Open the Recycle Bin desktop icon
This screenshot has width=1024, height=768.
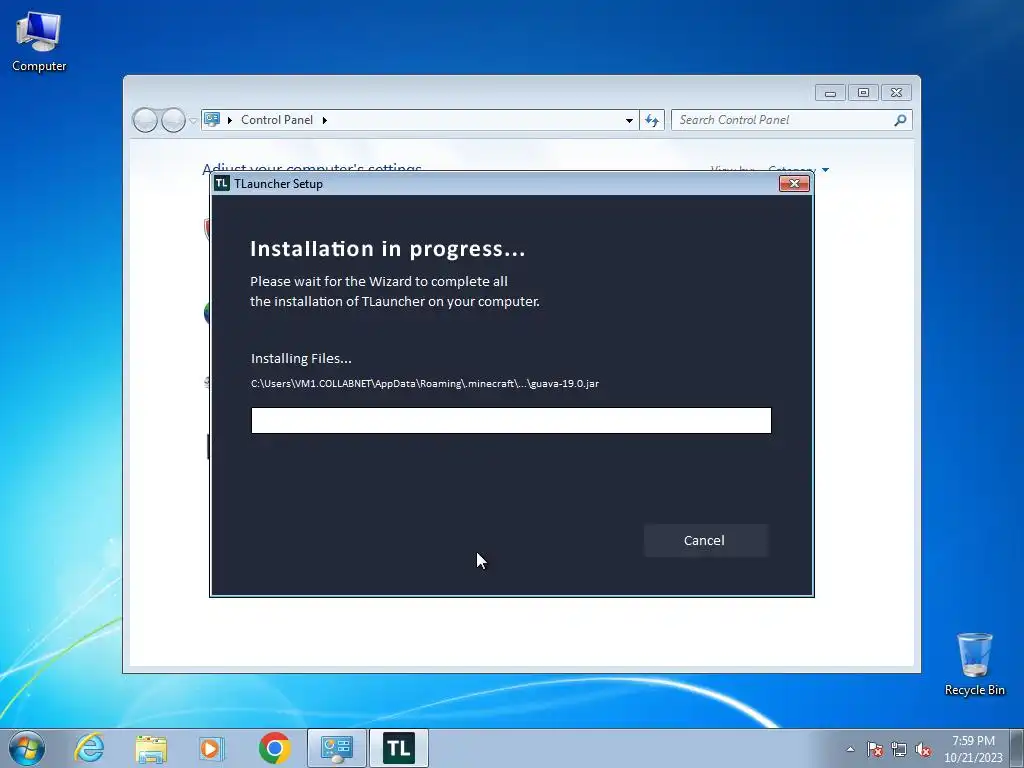974,664
